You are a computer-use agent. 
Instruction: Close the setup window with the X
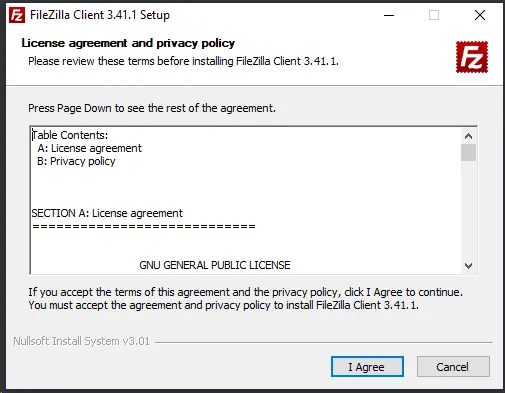pyautogui.click(x=480, y=15)
